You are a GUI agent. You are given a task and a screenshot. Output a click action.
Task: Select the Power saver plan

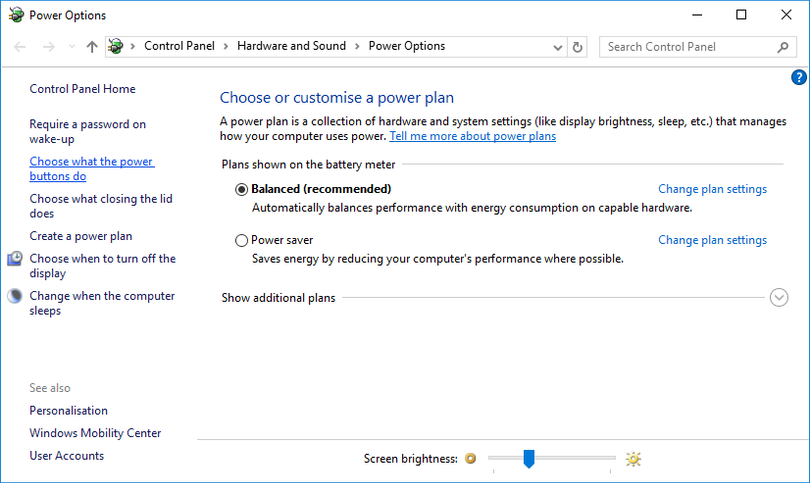point(241,240)
